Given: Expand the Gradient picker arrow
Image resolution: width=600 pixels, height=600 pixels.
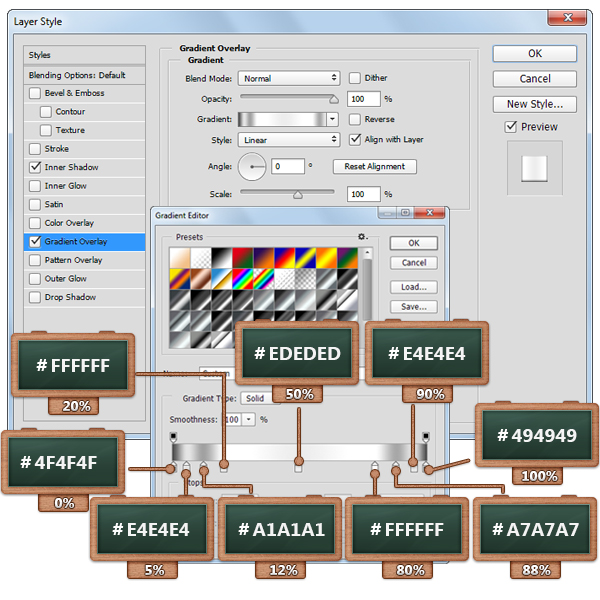Looking at the screenshot, I should [x=335, y=119].
